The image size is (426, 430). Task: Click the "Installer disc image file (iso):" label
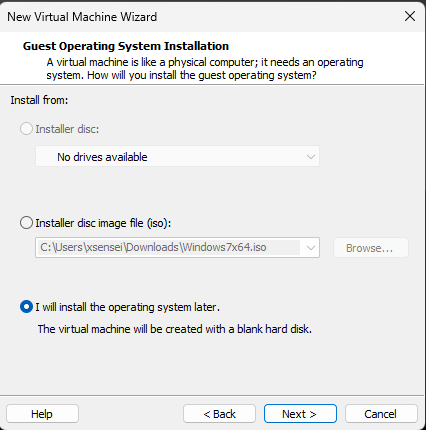103,223
